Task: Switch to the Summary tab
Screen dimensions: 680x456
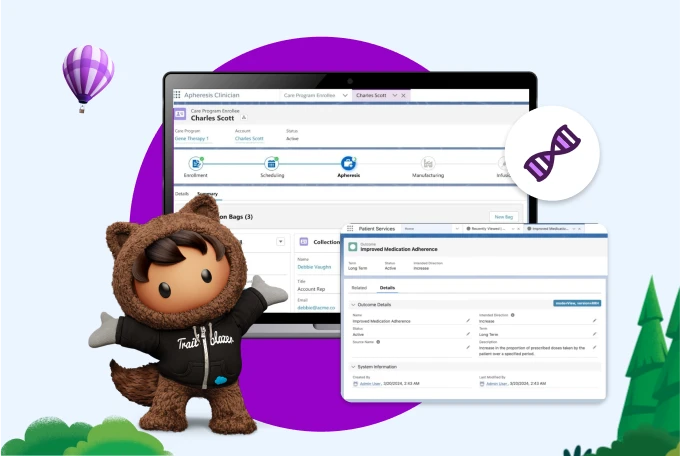Action: click(207, 194)
